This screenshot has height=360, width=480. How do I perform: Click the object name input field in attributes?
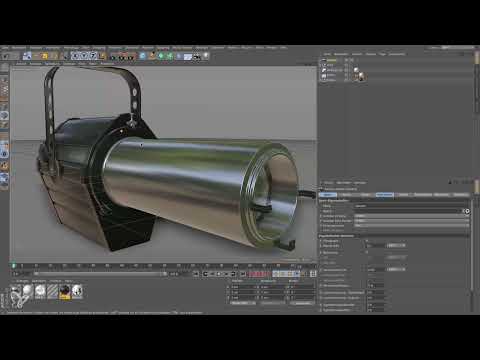pyautogui.click(x=411, y=206)
